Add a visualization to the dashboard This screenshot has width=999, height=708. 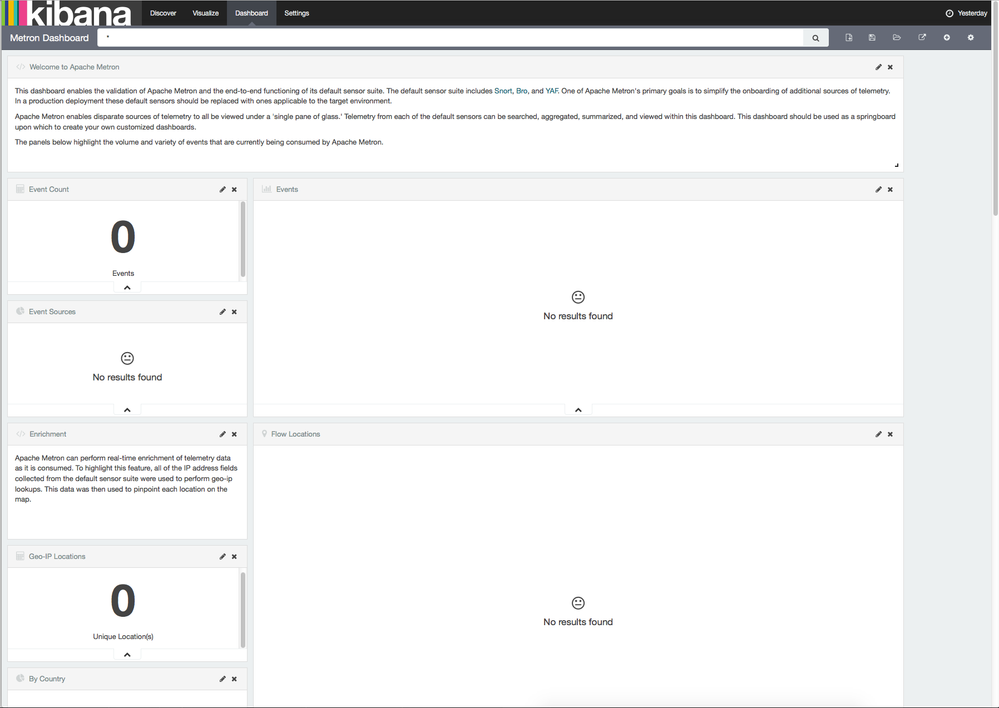coord(946,37)
